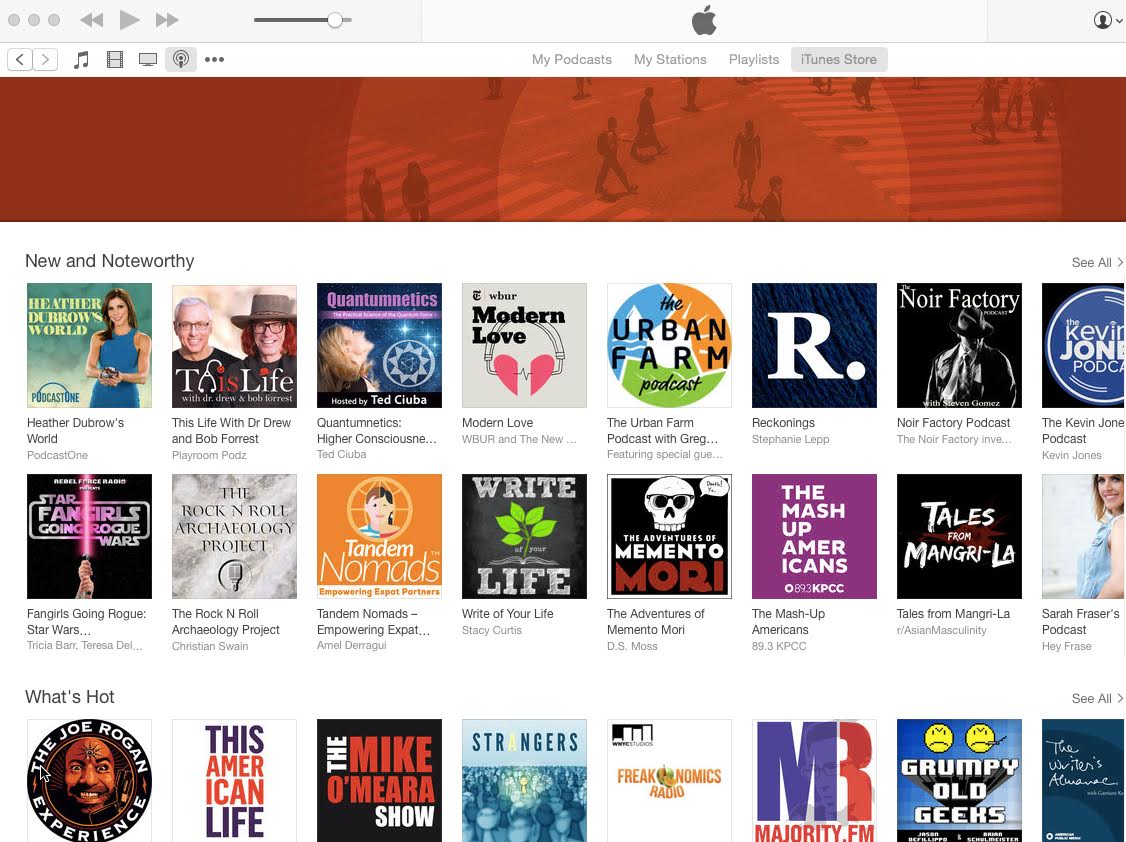Viewport: 1126px width, 842px height.
Task: Open Rock N Roll Archaeology Project artwork
Action: pos(234,536)
